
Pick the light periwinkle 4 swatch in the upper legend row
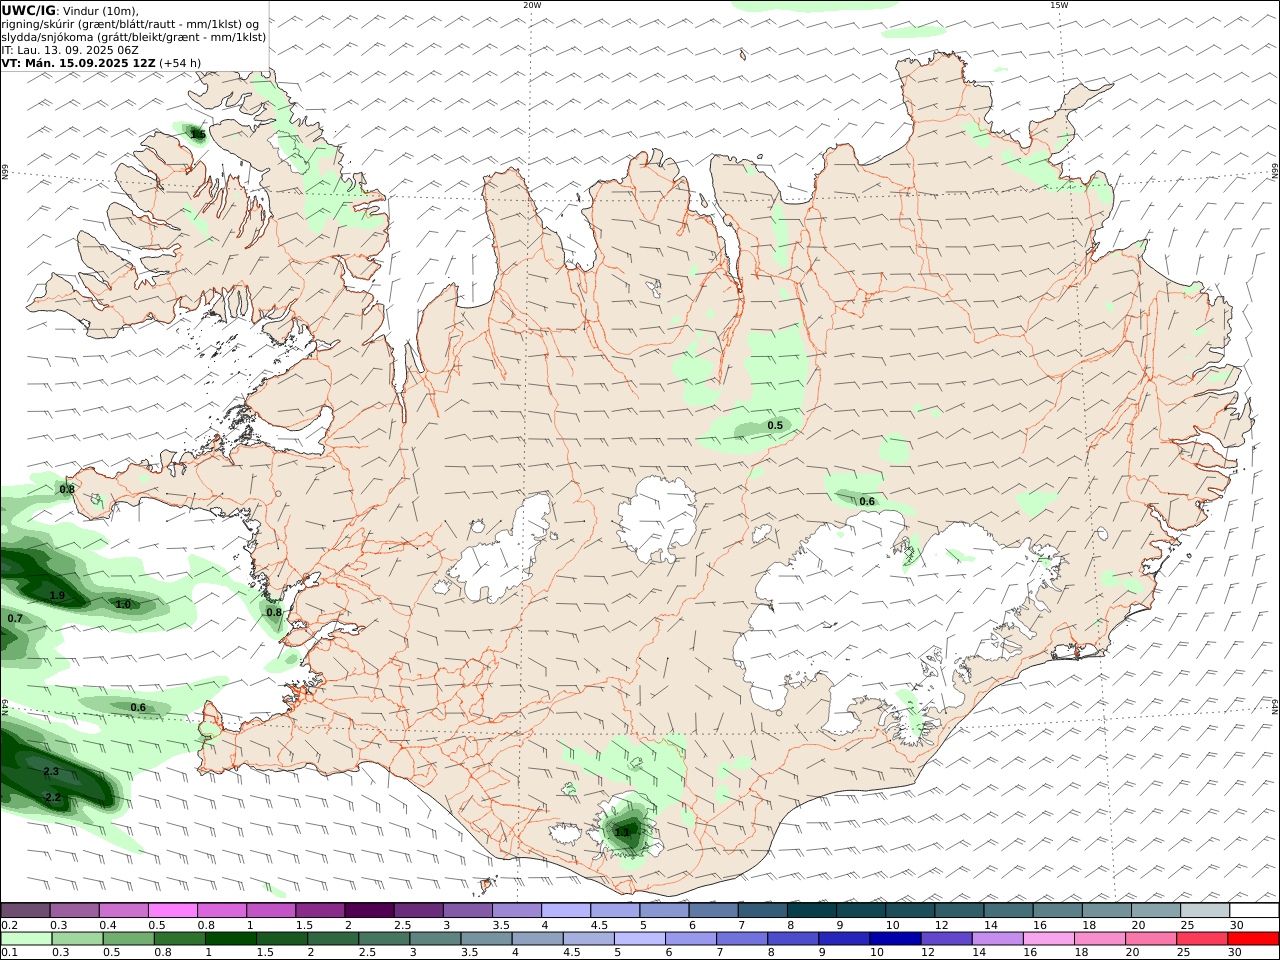[x=565, y=910]
